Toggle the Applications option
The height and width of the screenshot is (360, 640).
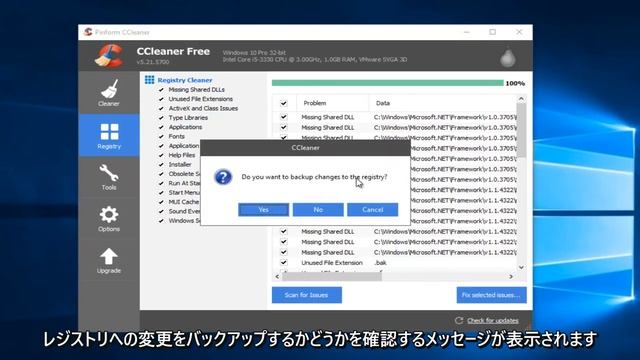[161, 127]
